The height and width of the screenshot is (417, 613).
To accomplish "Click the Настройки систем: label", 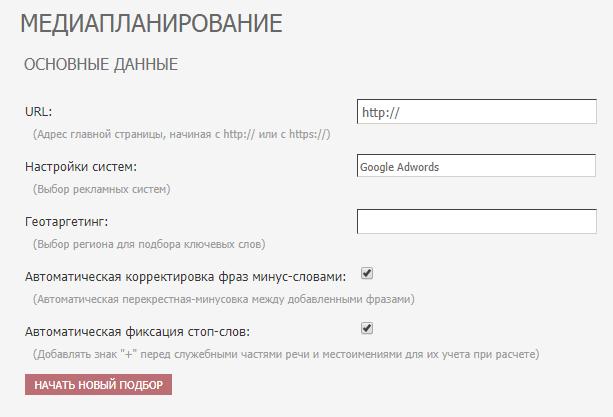I will [x=81, y=167].
